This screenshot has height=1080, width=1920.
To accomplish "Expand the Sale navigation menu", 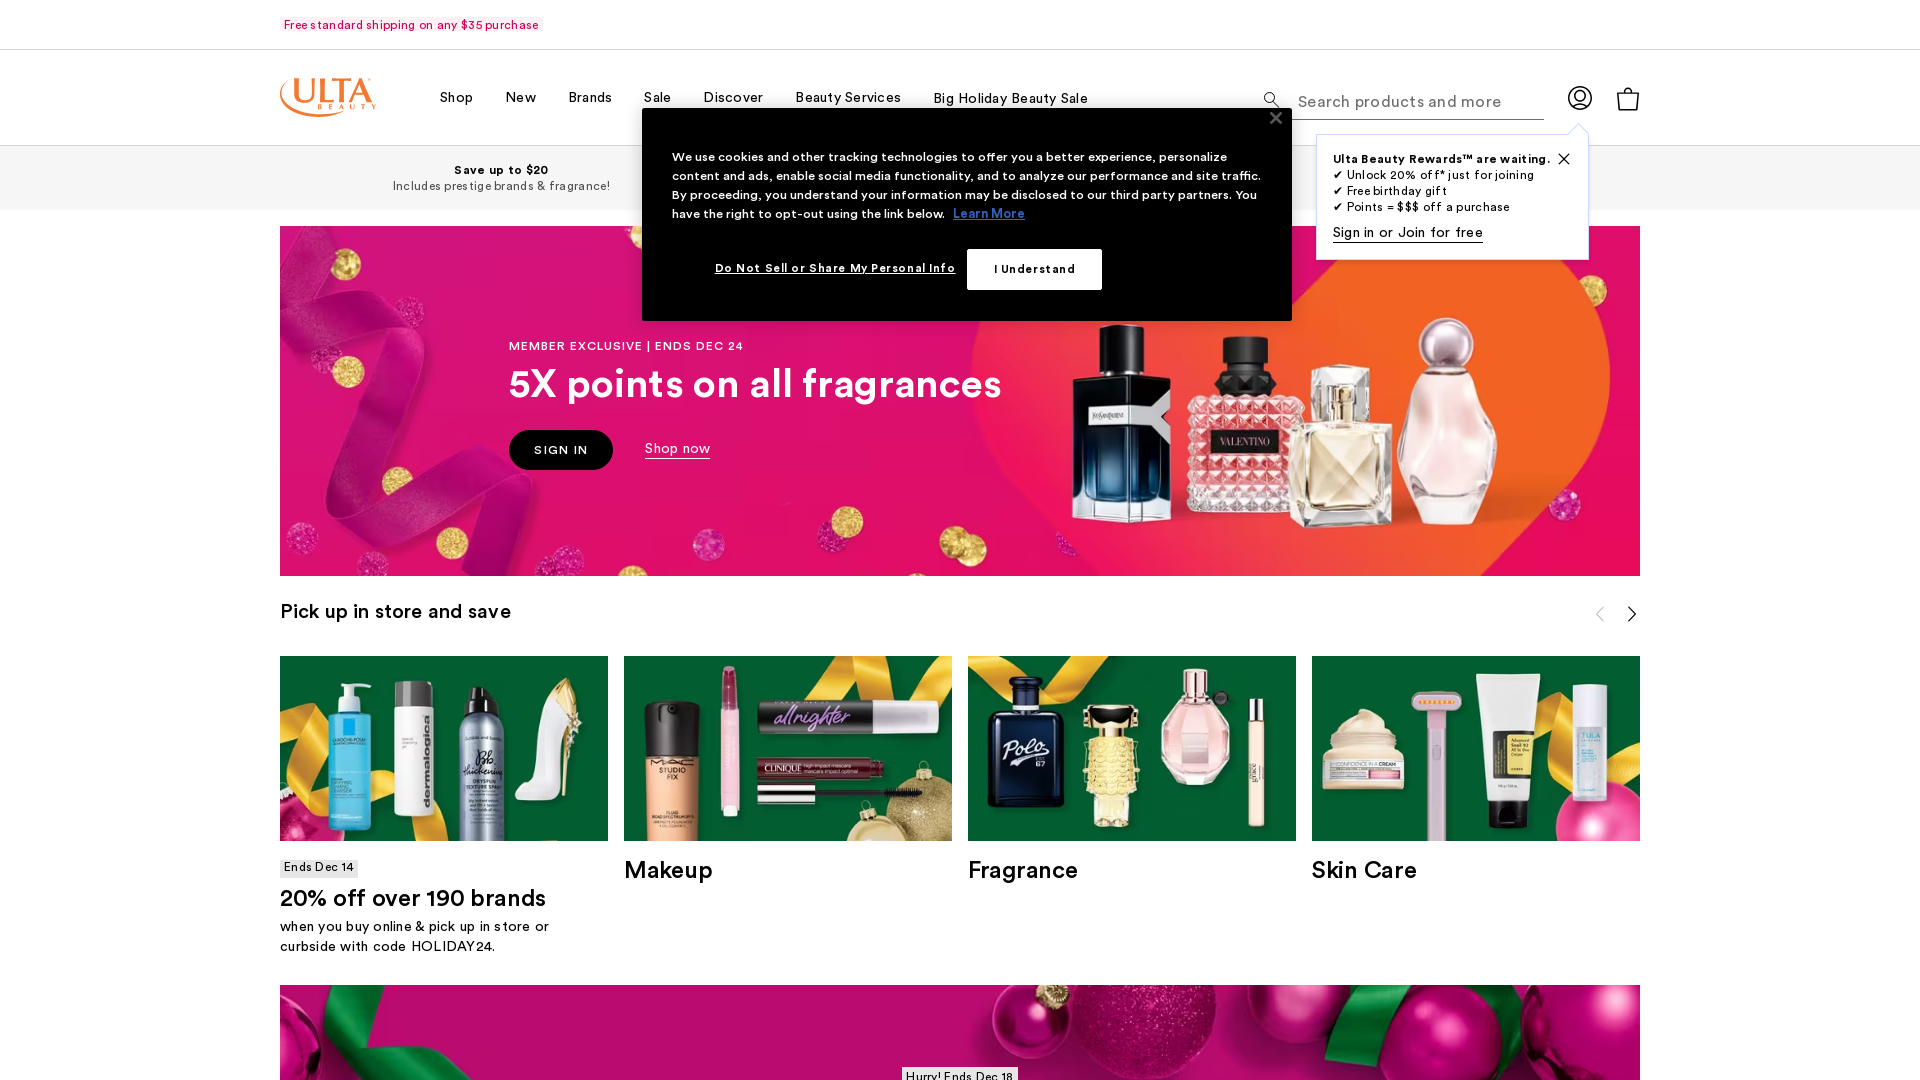I will point(657,97).
